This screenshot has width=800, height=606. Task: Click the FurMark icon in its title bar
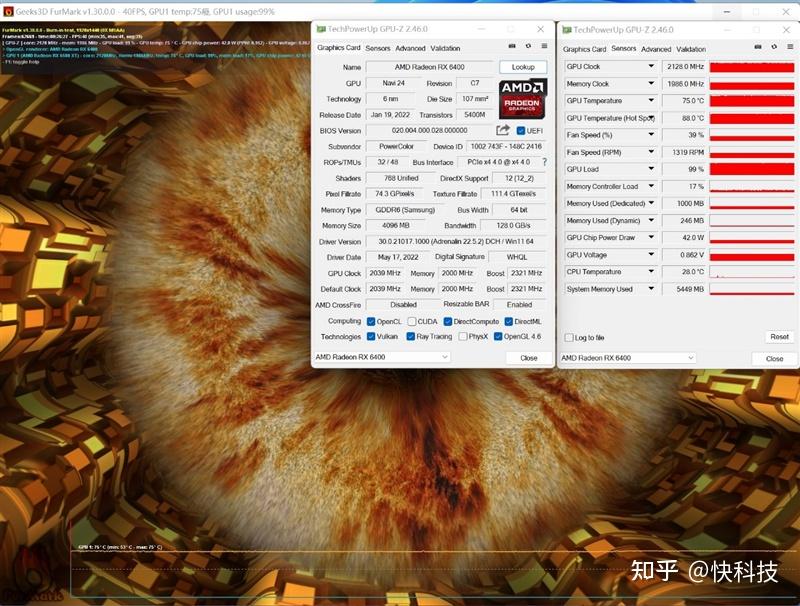(x=10, y=9)
